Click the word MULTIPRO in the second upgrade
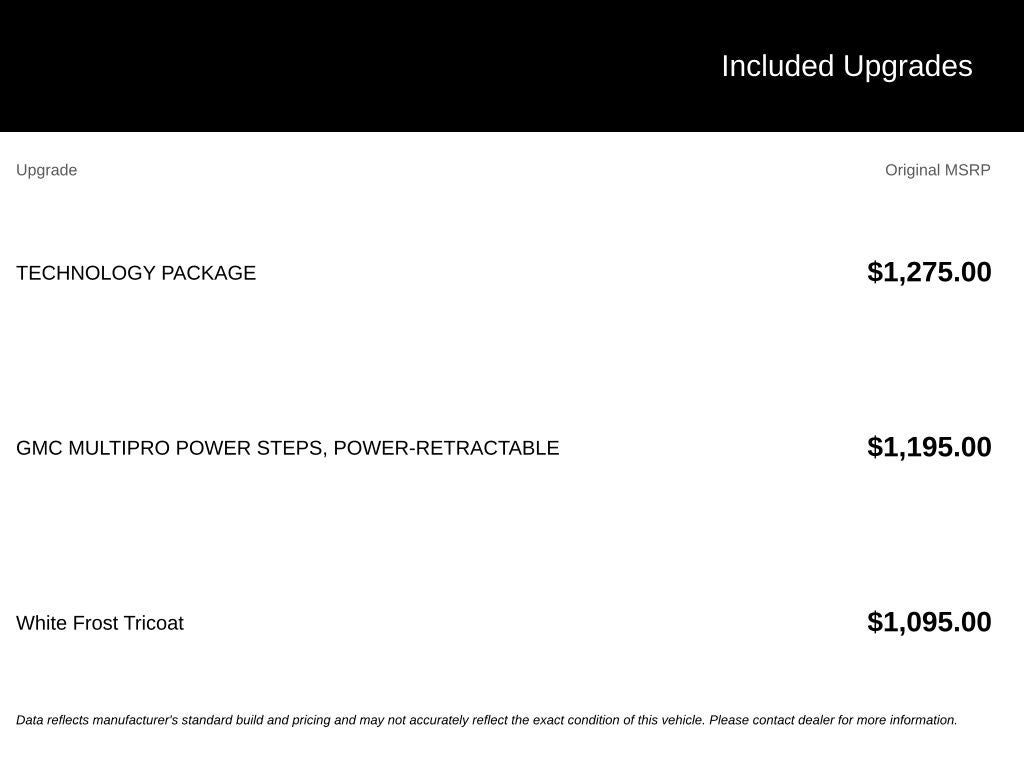This screenshot has height=768, width=1024. pos(119,448)
